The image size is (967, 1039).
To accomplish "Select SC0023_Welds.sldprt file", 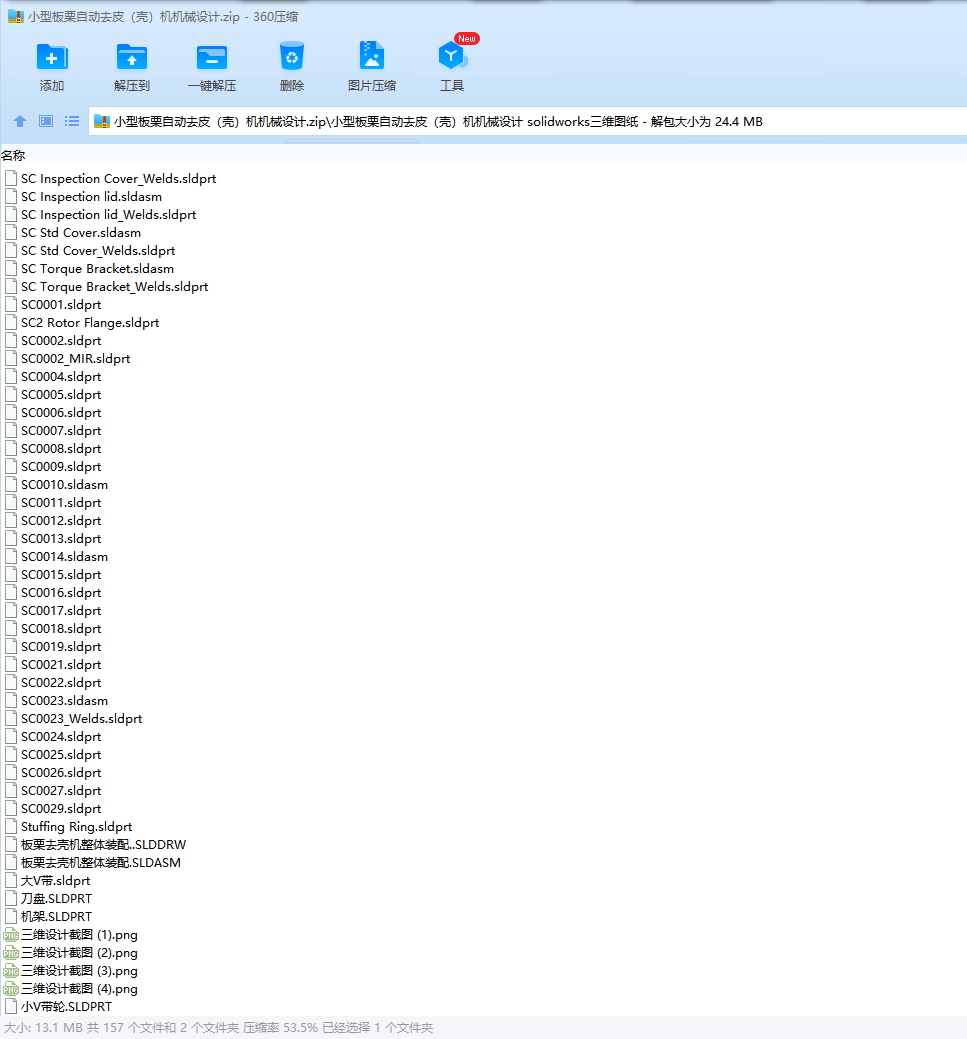I will [81, 719].
